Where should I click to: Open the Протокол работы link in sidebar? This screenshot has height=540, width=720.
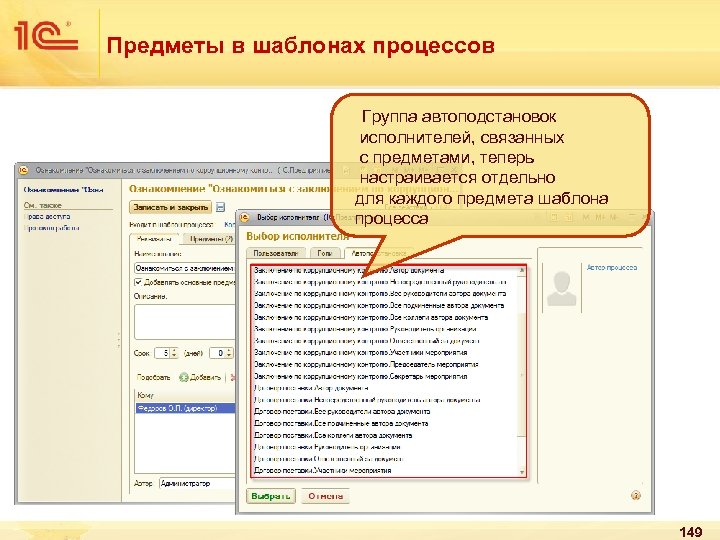[x=51, y=228]
